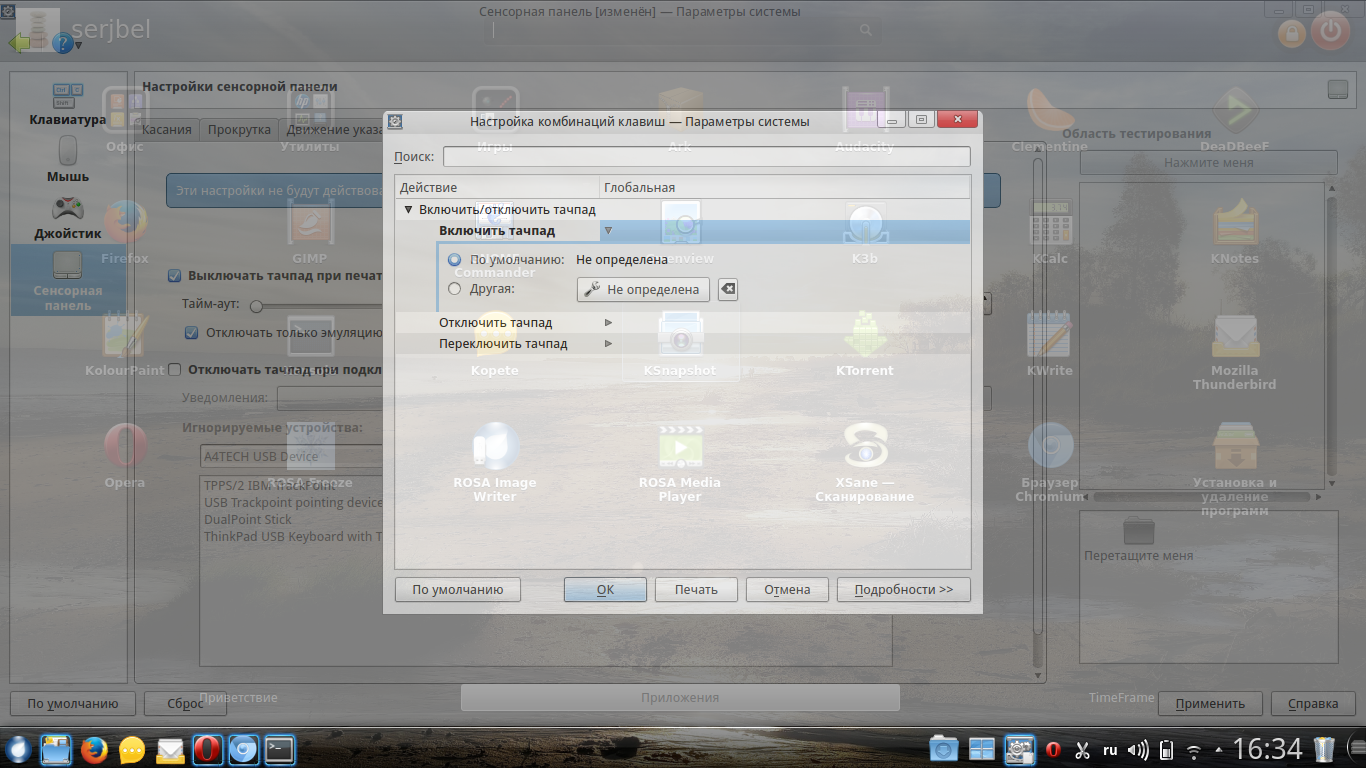Switch to the Движение указателя tab

332,130
